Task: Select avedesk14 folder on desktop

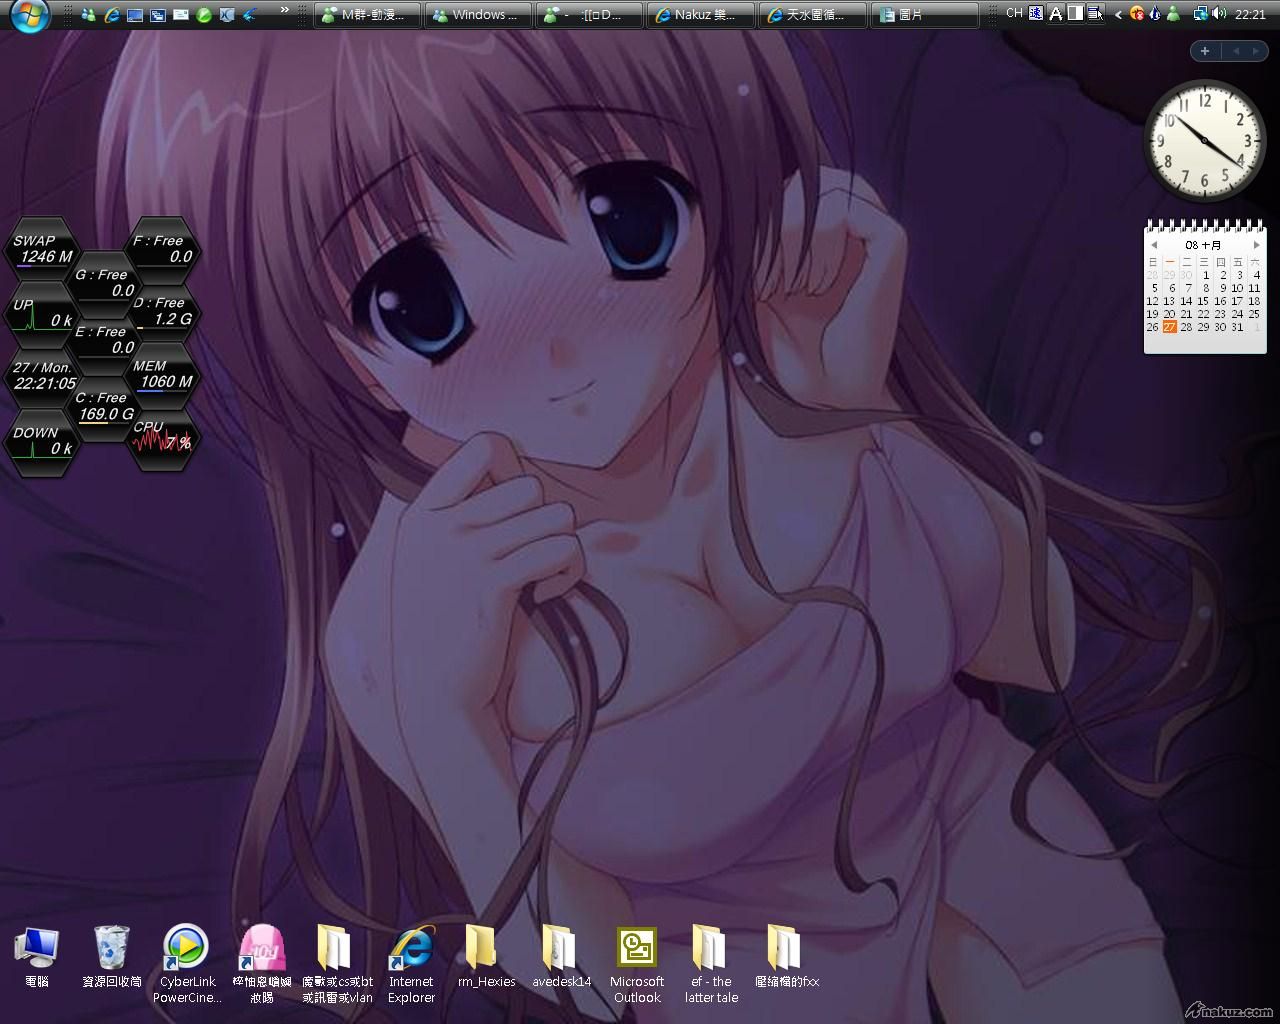Action: pos(561,958)
